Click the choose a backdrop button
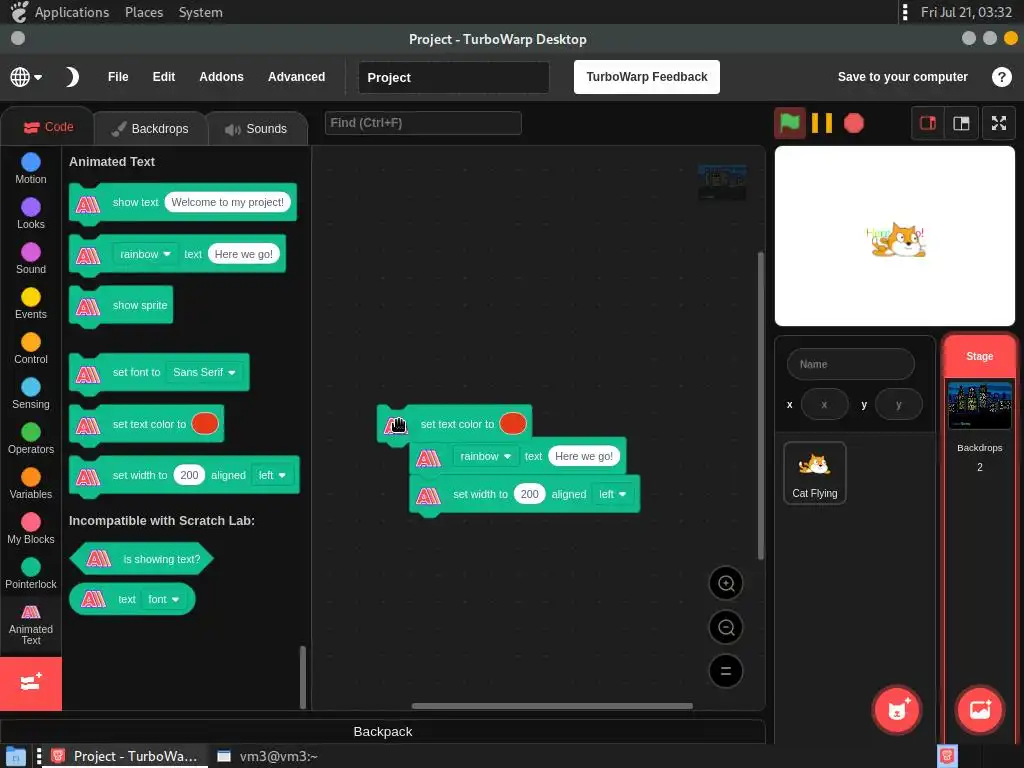 pyautogui.click(x=980, y=710)
